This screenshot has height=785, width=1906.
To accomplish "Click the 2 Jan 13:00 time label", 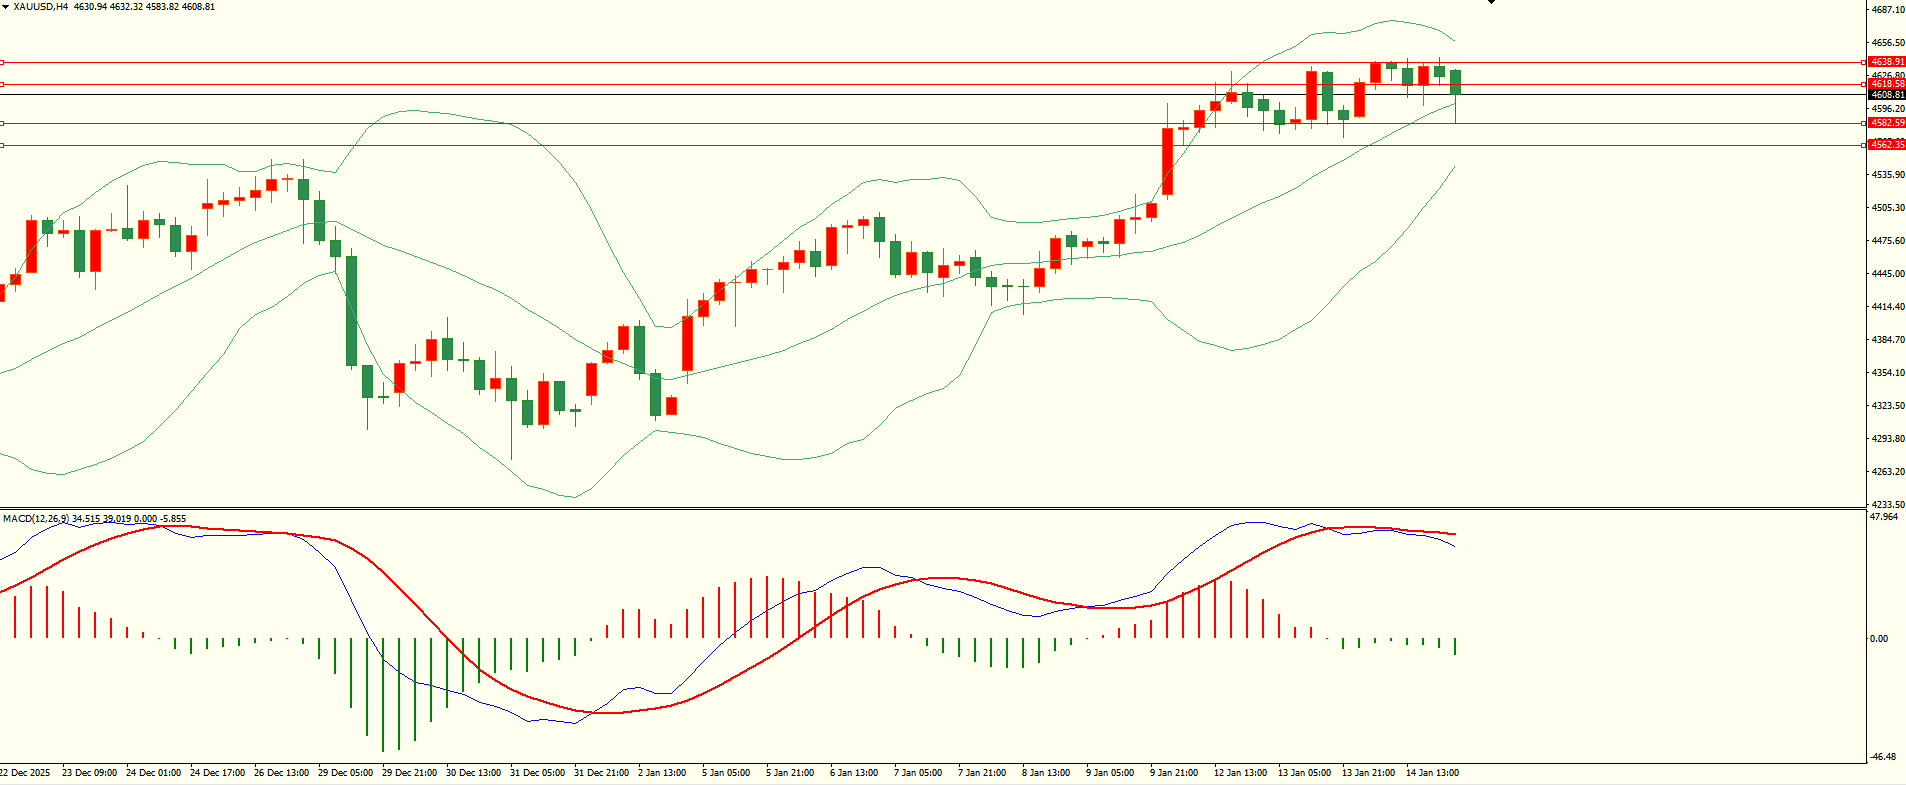I will (660, 773).
